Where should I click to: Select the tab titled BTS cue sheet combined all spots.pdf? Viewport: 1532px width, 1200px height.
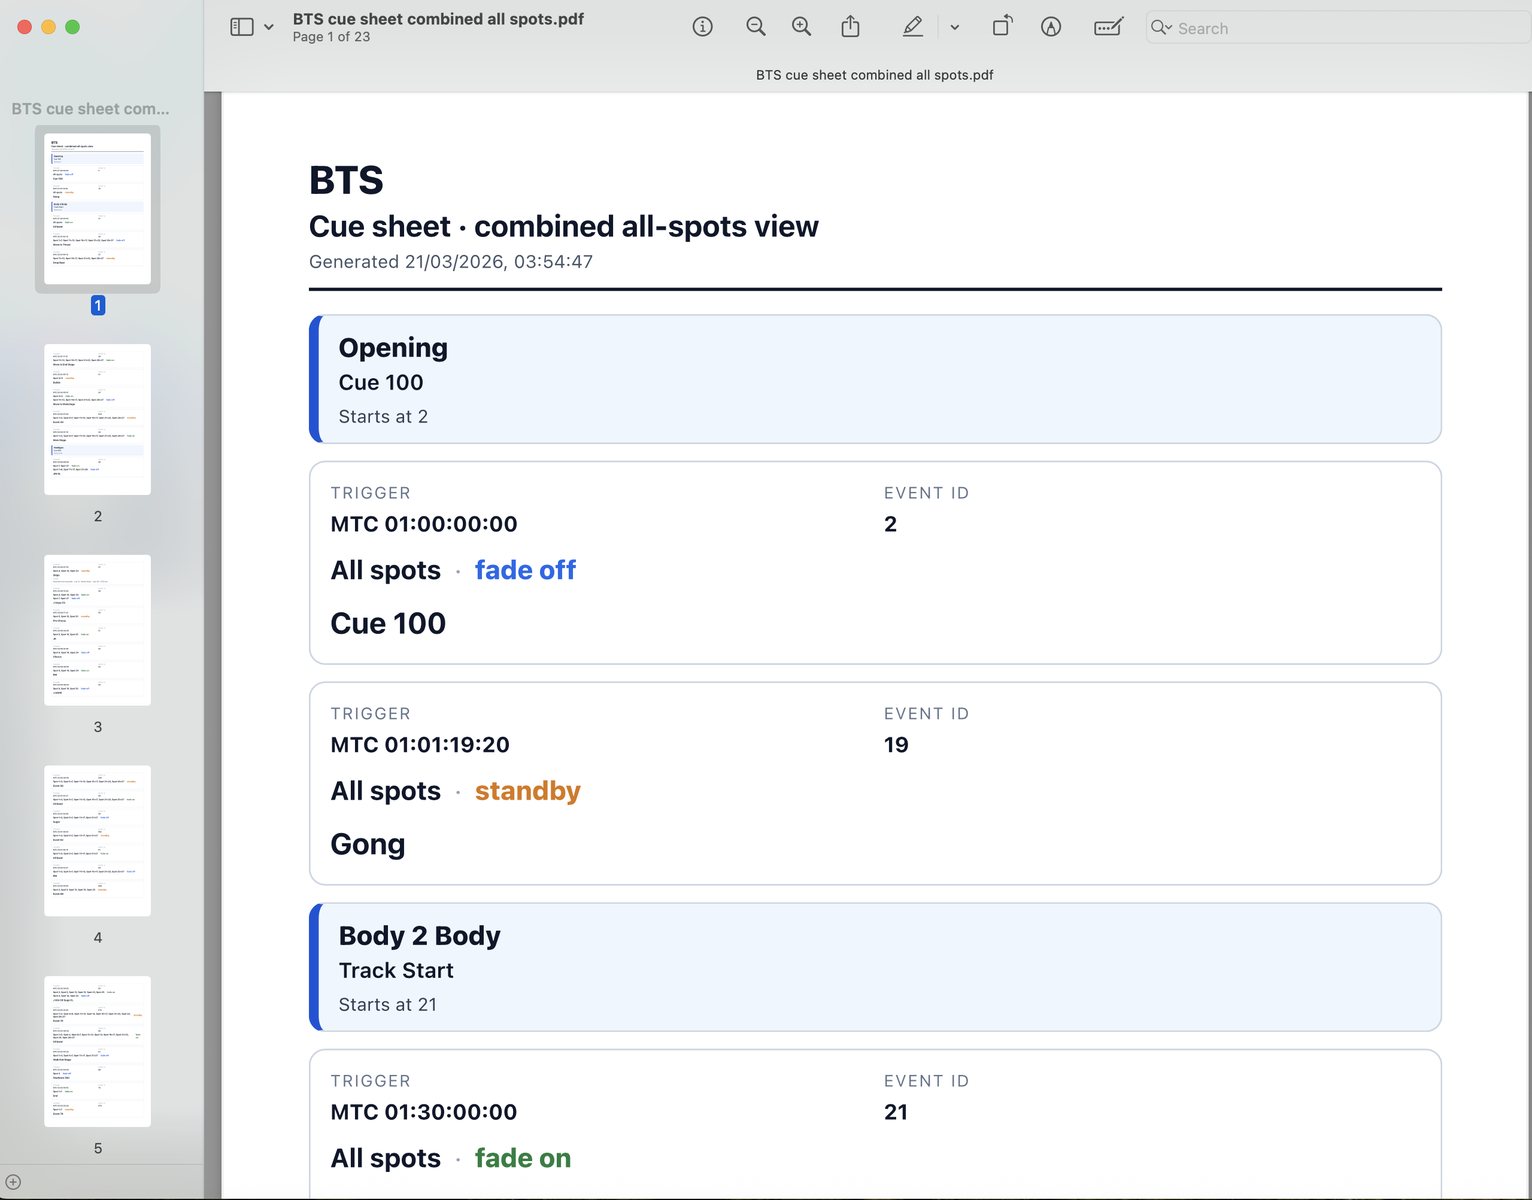tap(874, 75)
